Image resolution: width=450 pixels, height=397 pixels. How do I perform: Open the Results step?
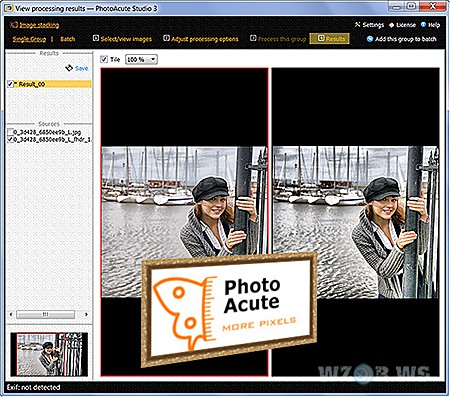(329, 39)
